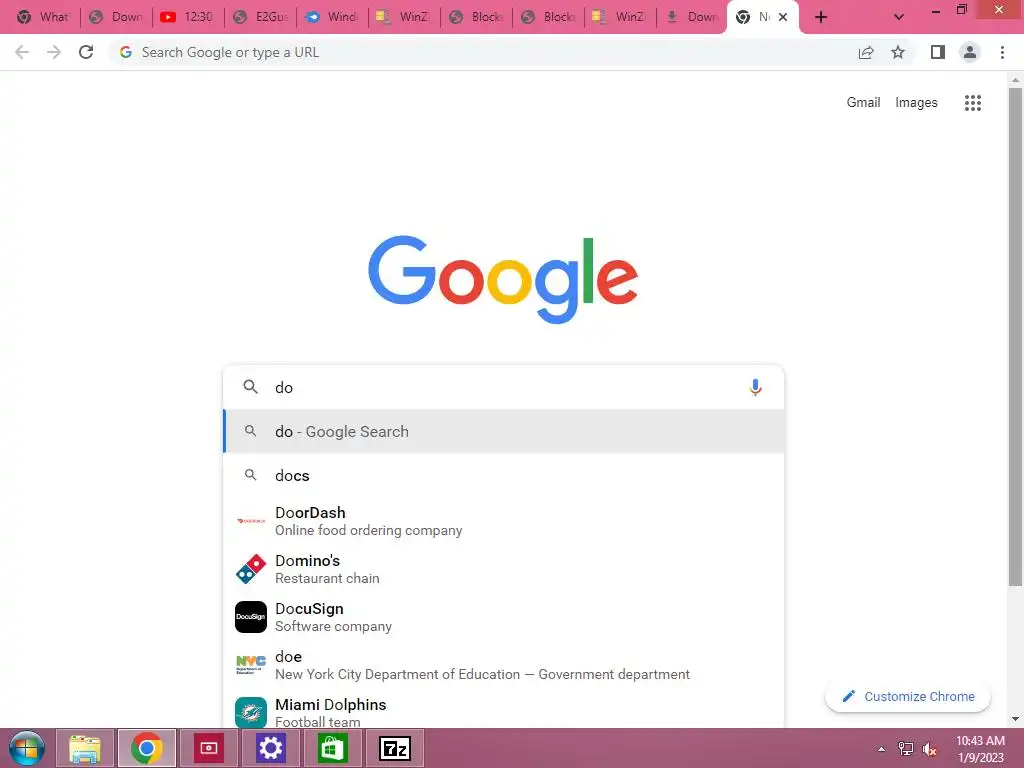Open a new tab with plus button
This screenshot has height=768, width=1024.
coord(821,17)
